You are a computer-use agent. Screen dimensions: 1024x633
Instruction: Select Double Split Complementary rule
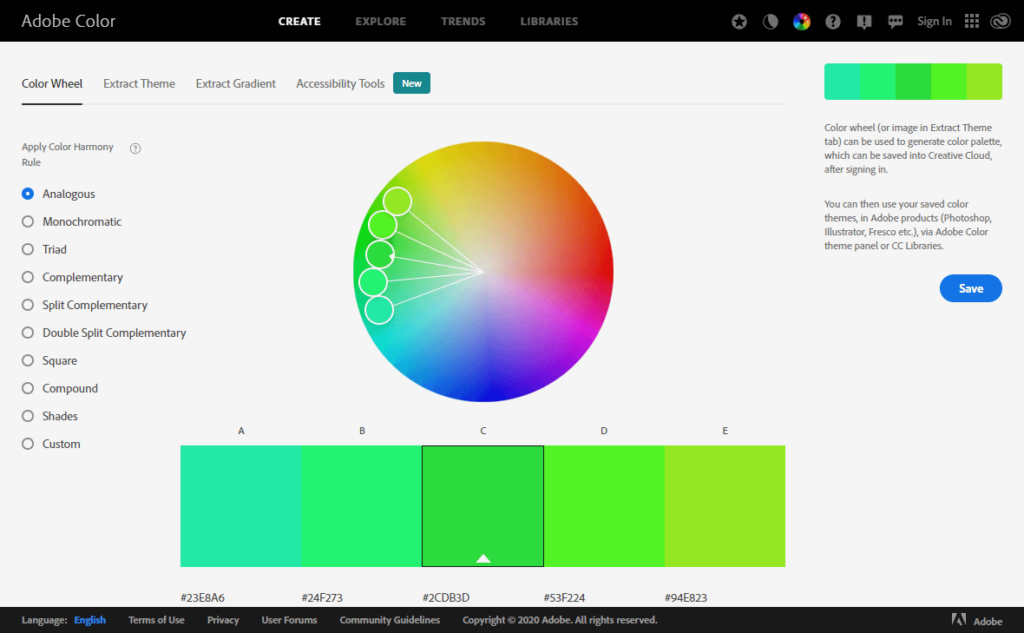[x=27, y=333]
